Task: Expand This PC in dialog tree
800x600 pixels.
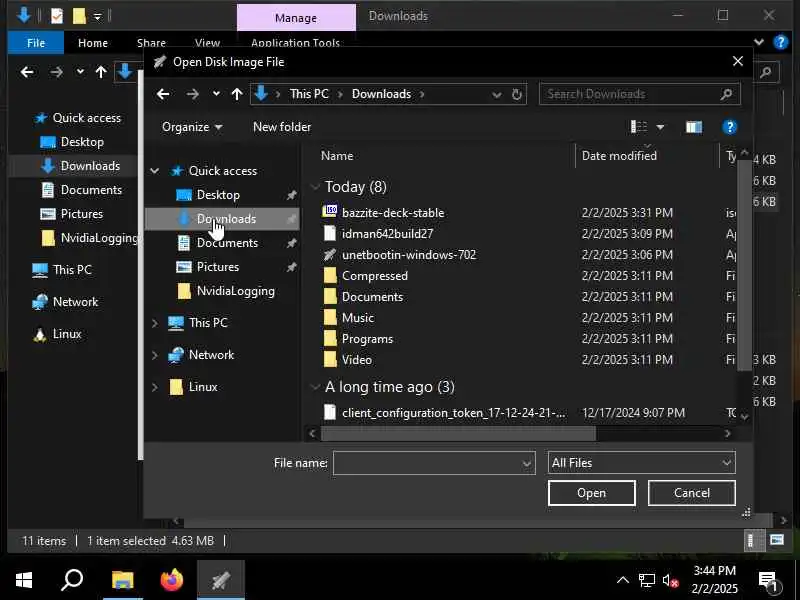Action: 155,323
